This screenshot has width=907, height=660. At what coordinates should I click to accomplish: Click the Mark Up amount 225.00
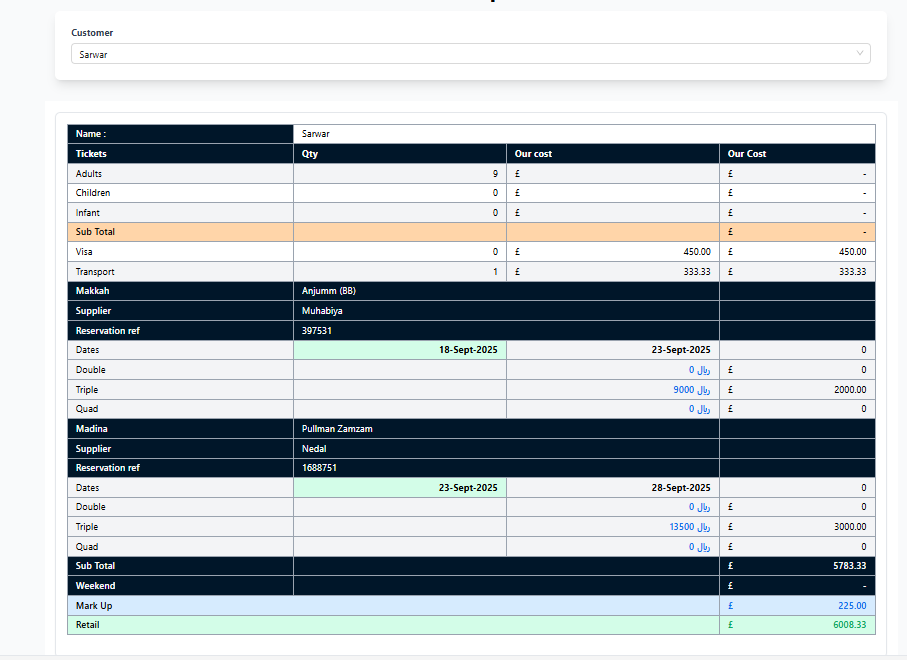pos(851,606)
